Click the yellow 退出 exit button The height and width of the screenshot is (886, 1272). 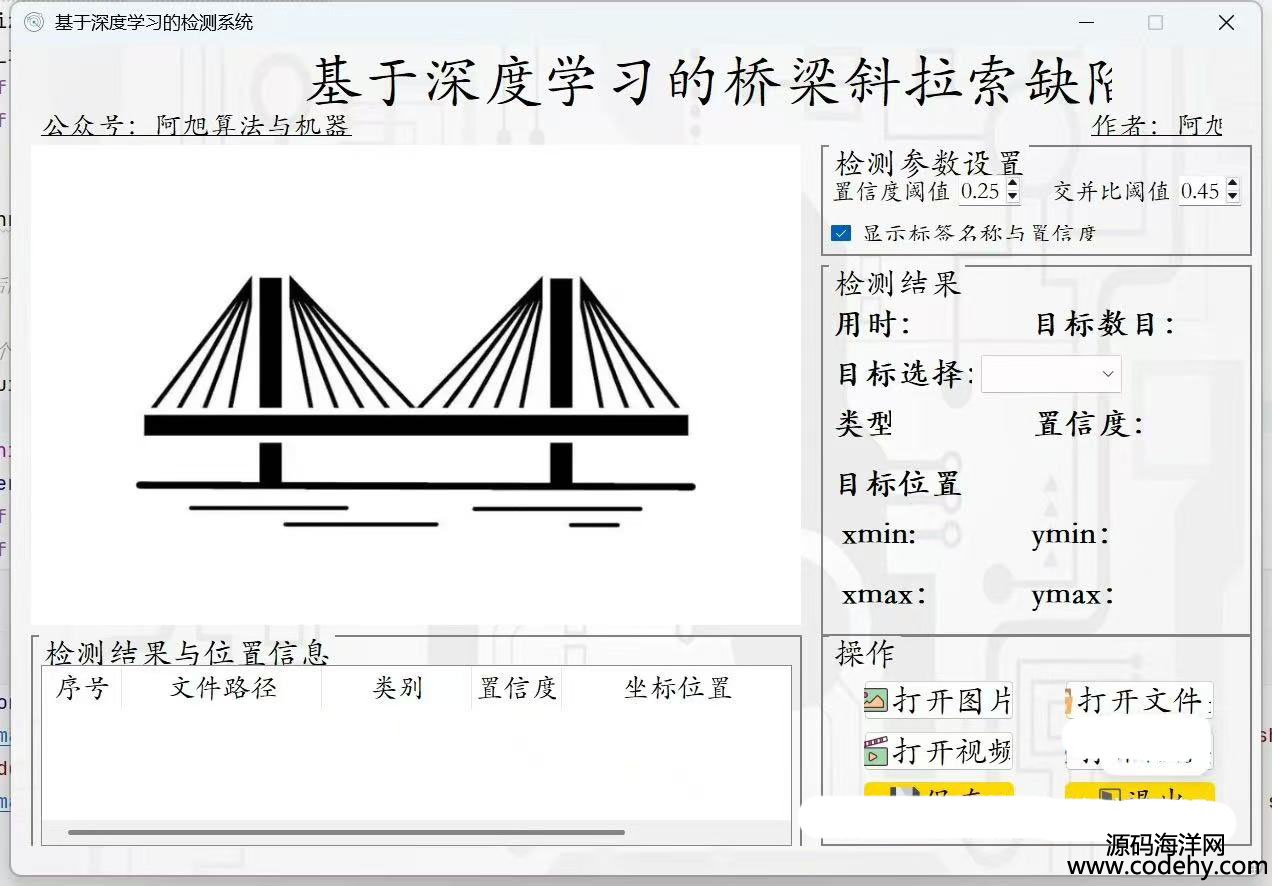(x=1139, y=792)
